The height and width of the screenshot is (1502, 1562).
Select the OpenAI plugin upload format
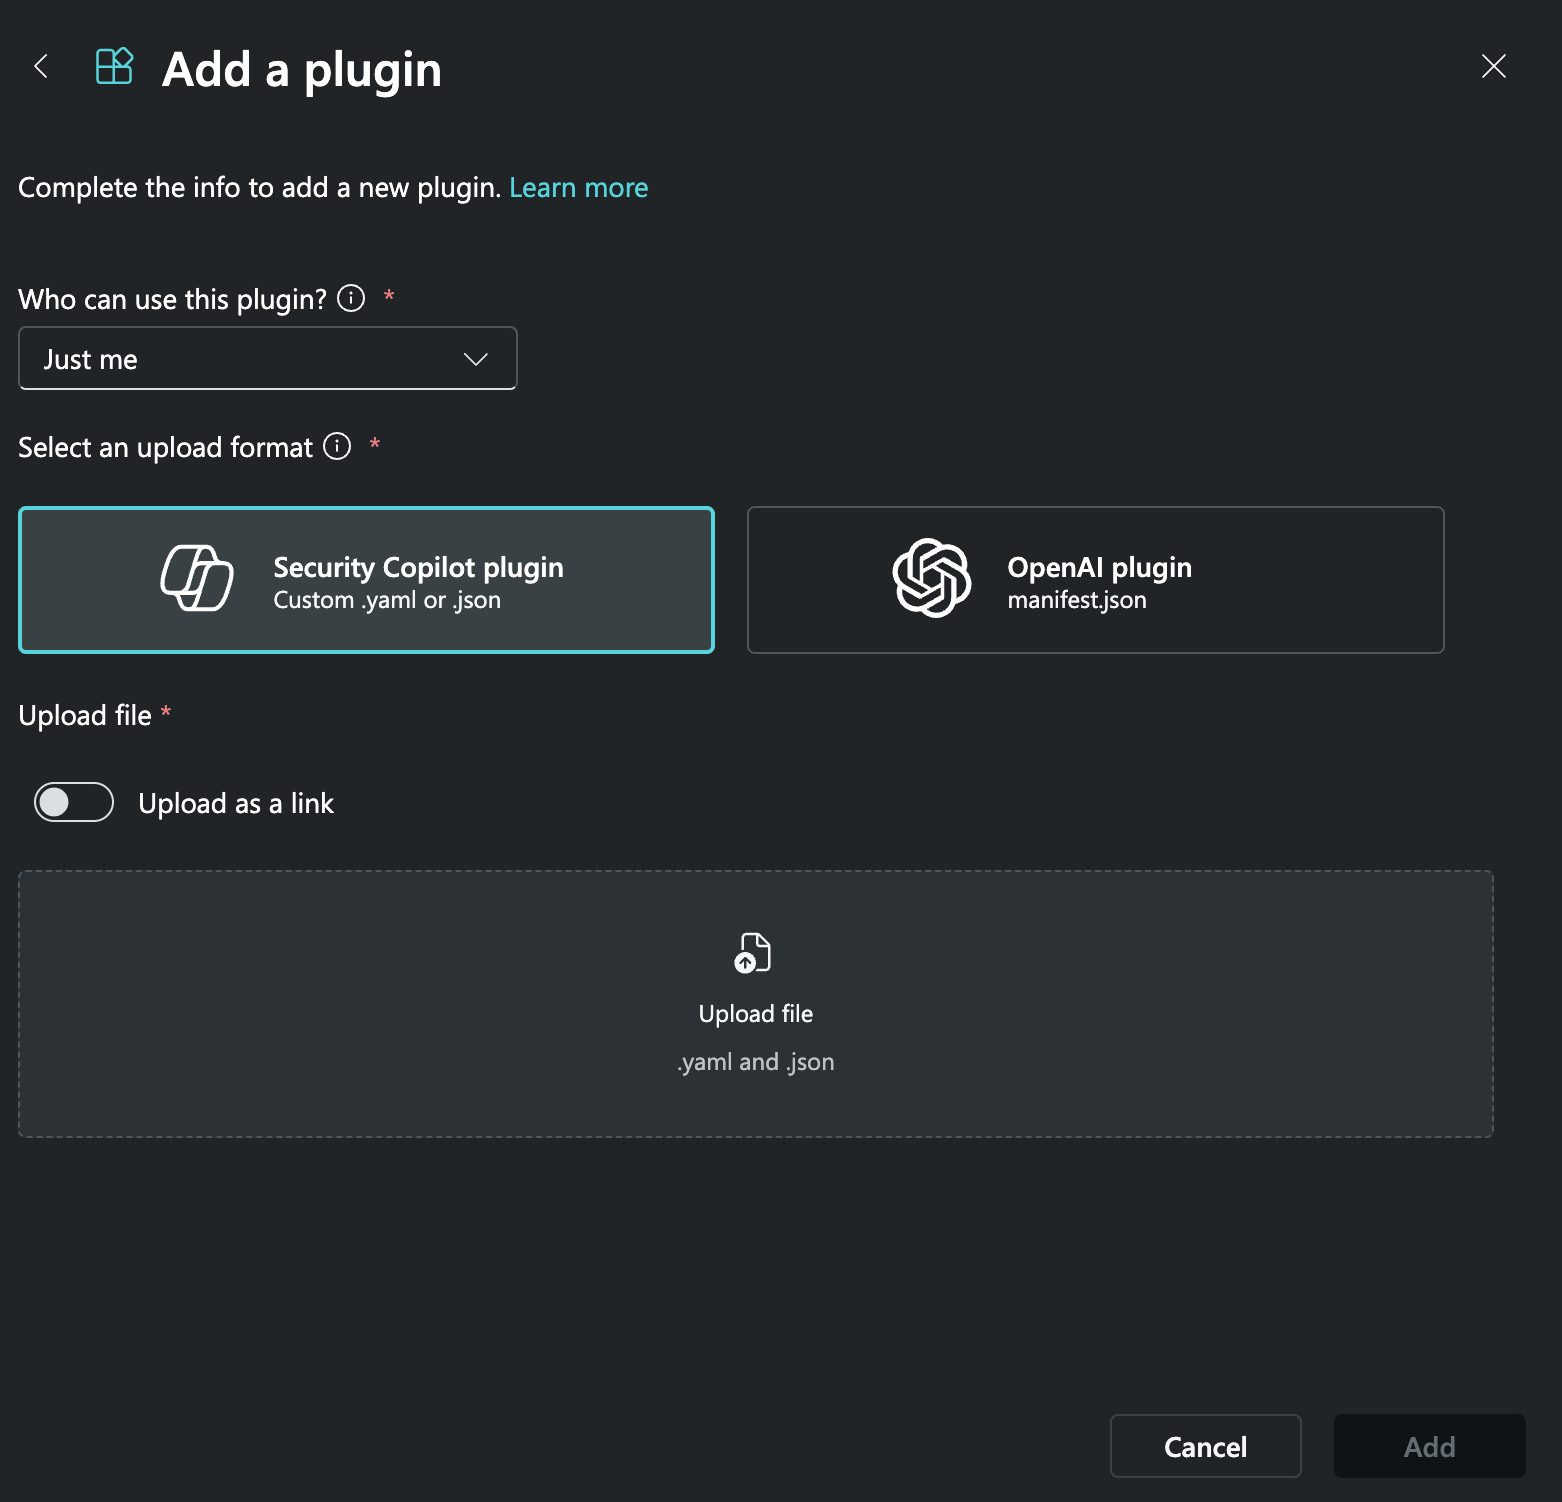pyautogui.click(x=1095, y=580)
